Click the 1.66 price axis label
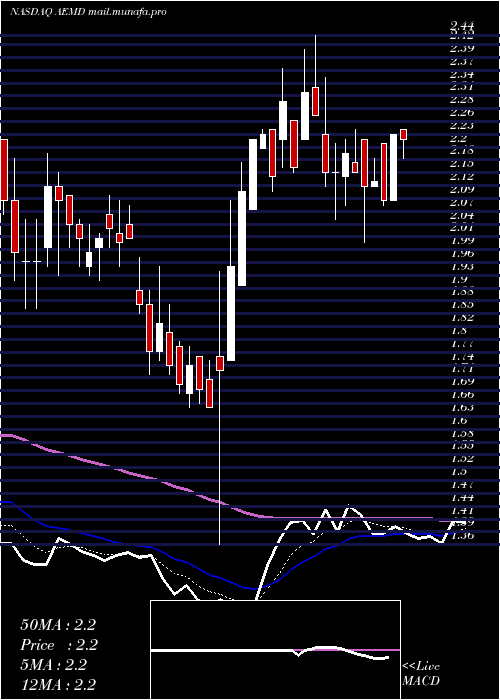Screen dimensions: 500x700 point(462,395)
